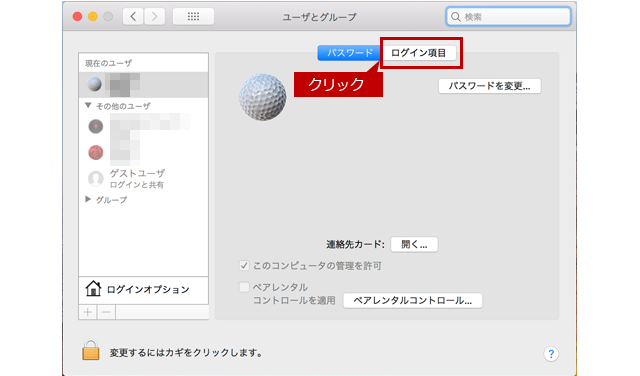This screenshot has width=640, height=376.
Task: Show all preferences with the grid icon
Action: (193, 16)
